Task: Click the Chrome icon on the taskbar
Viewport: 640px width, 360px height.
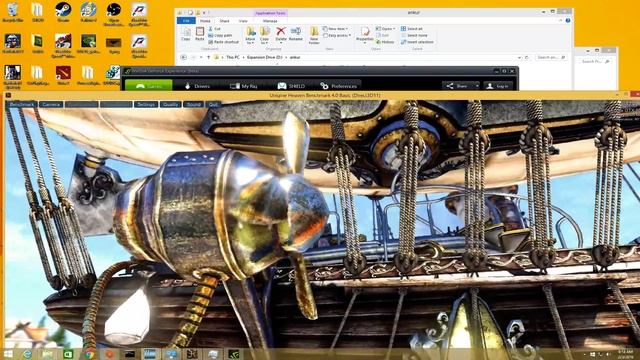Action: pos(90,354)
